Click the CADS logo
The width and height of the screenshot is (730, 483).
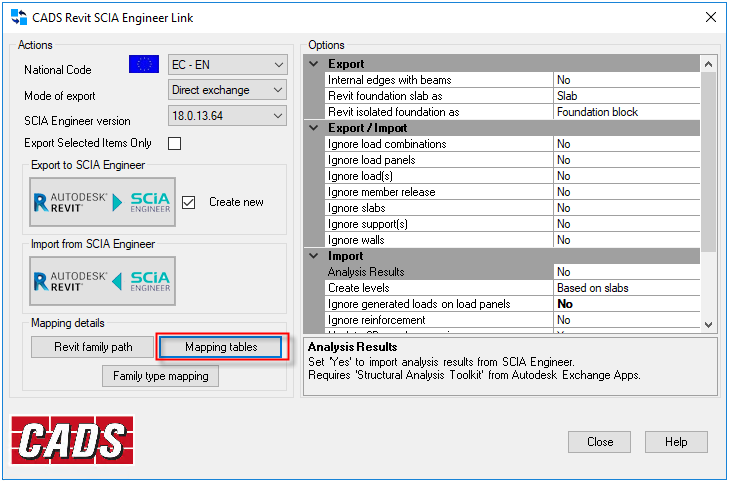[x=72, y=440]
